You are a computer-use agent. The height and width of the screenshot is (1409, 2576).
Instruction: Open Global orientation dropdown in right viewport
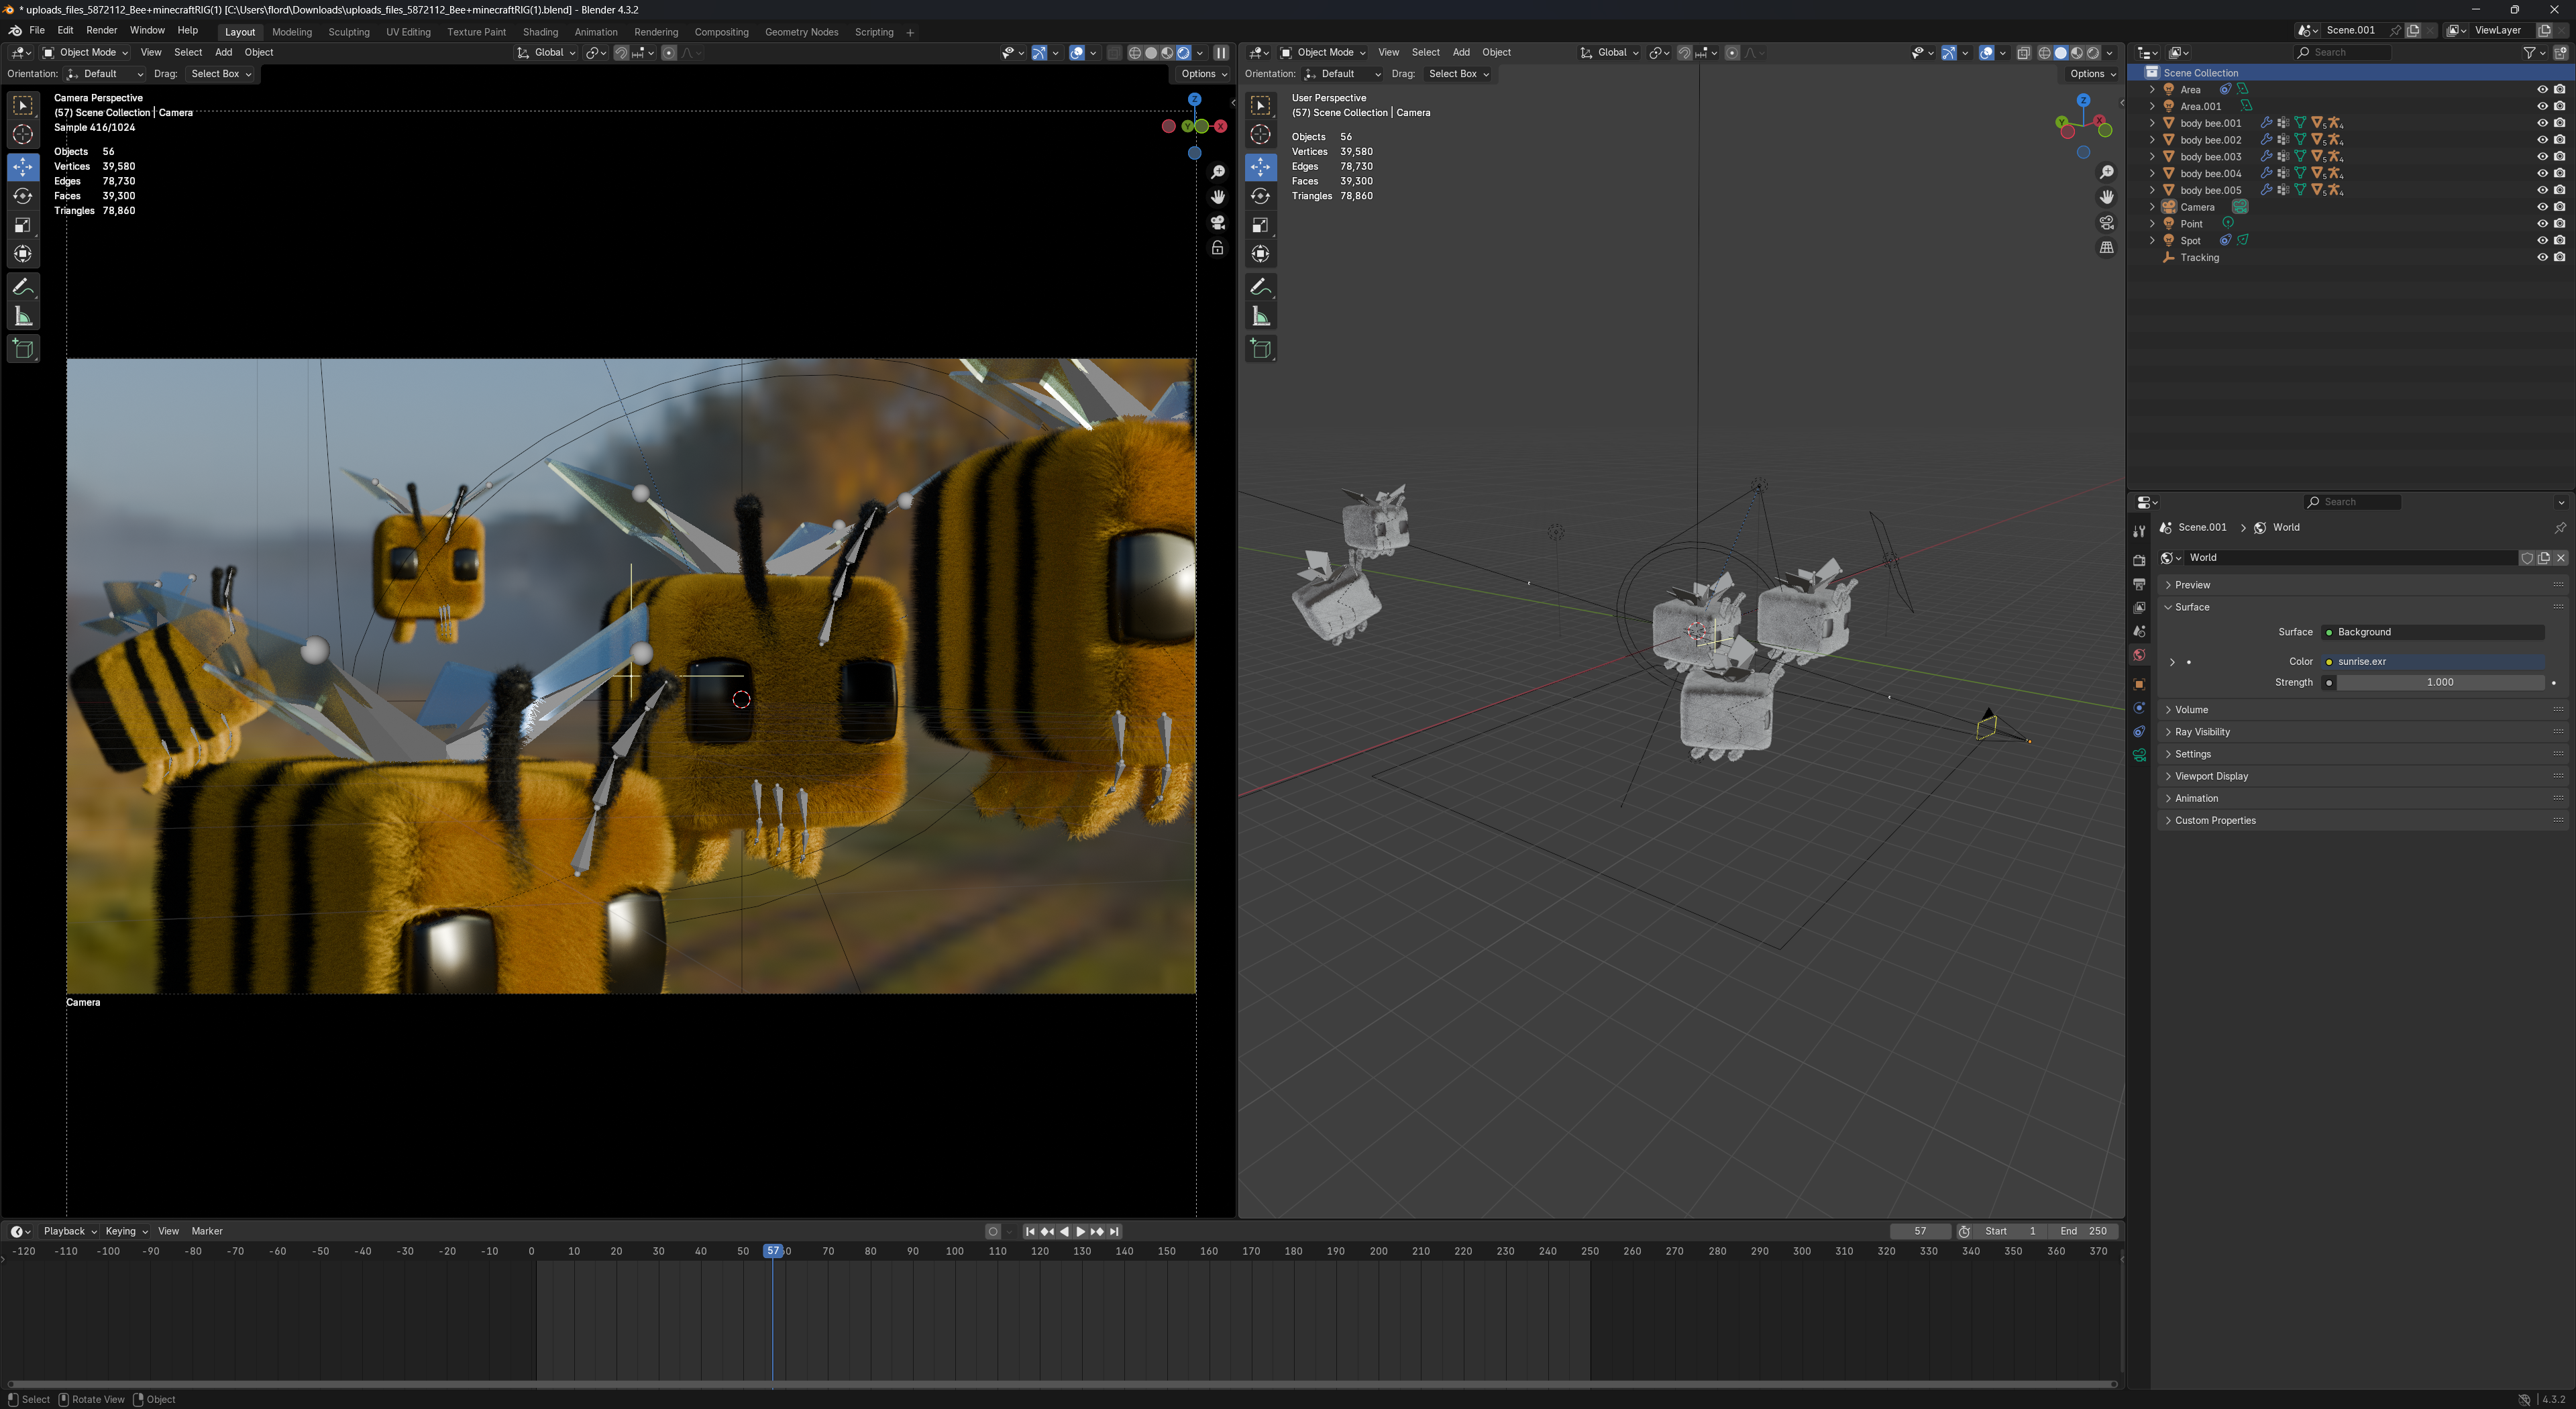click(1609, 53)
